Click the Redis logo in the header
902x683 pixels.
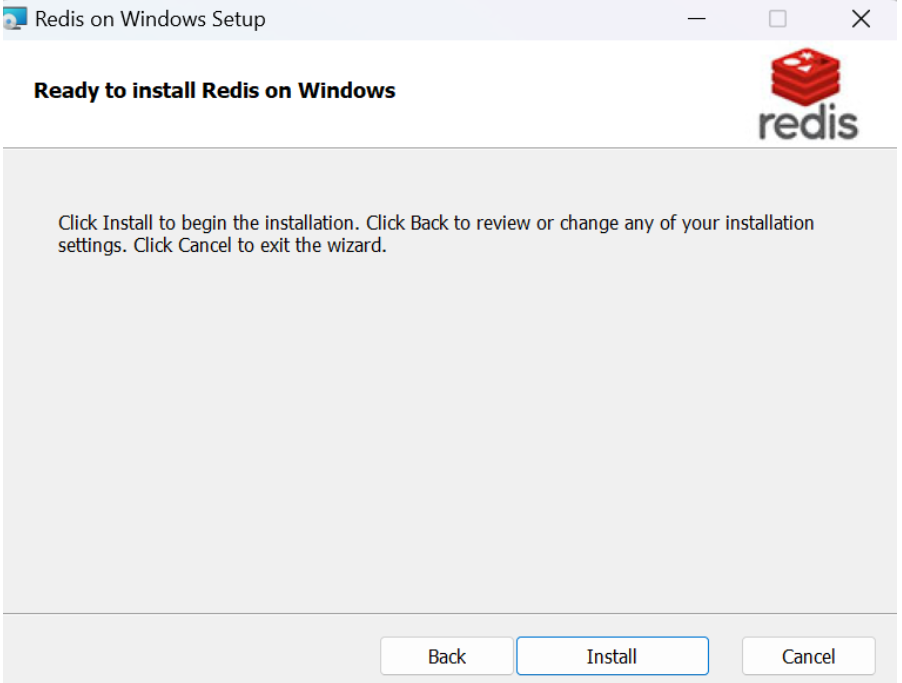tap(808, 94)
